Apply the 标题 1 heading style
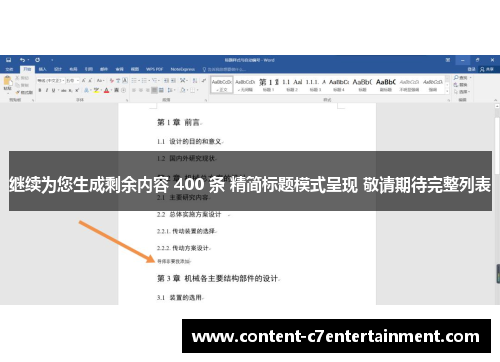This screenshot has width=500, height=362. click(269, 85)
